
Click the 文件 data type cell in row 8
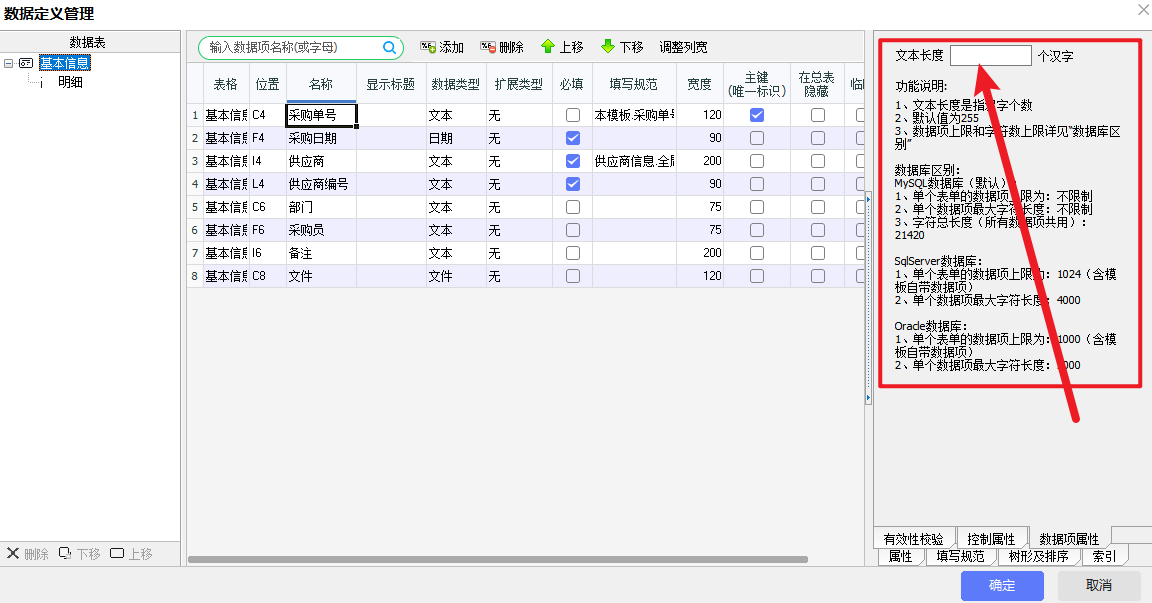pyautogui.click(x=456, y=276)
